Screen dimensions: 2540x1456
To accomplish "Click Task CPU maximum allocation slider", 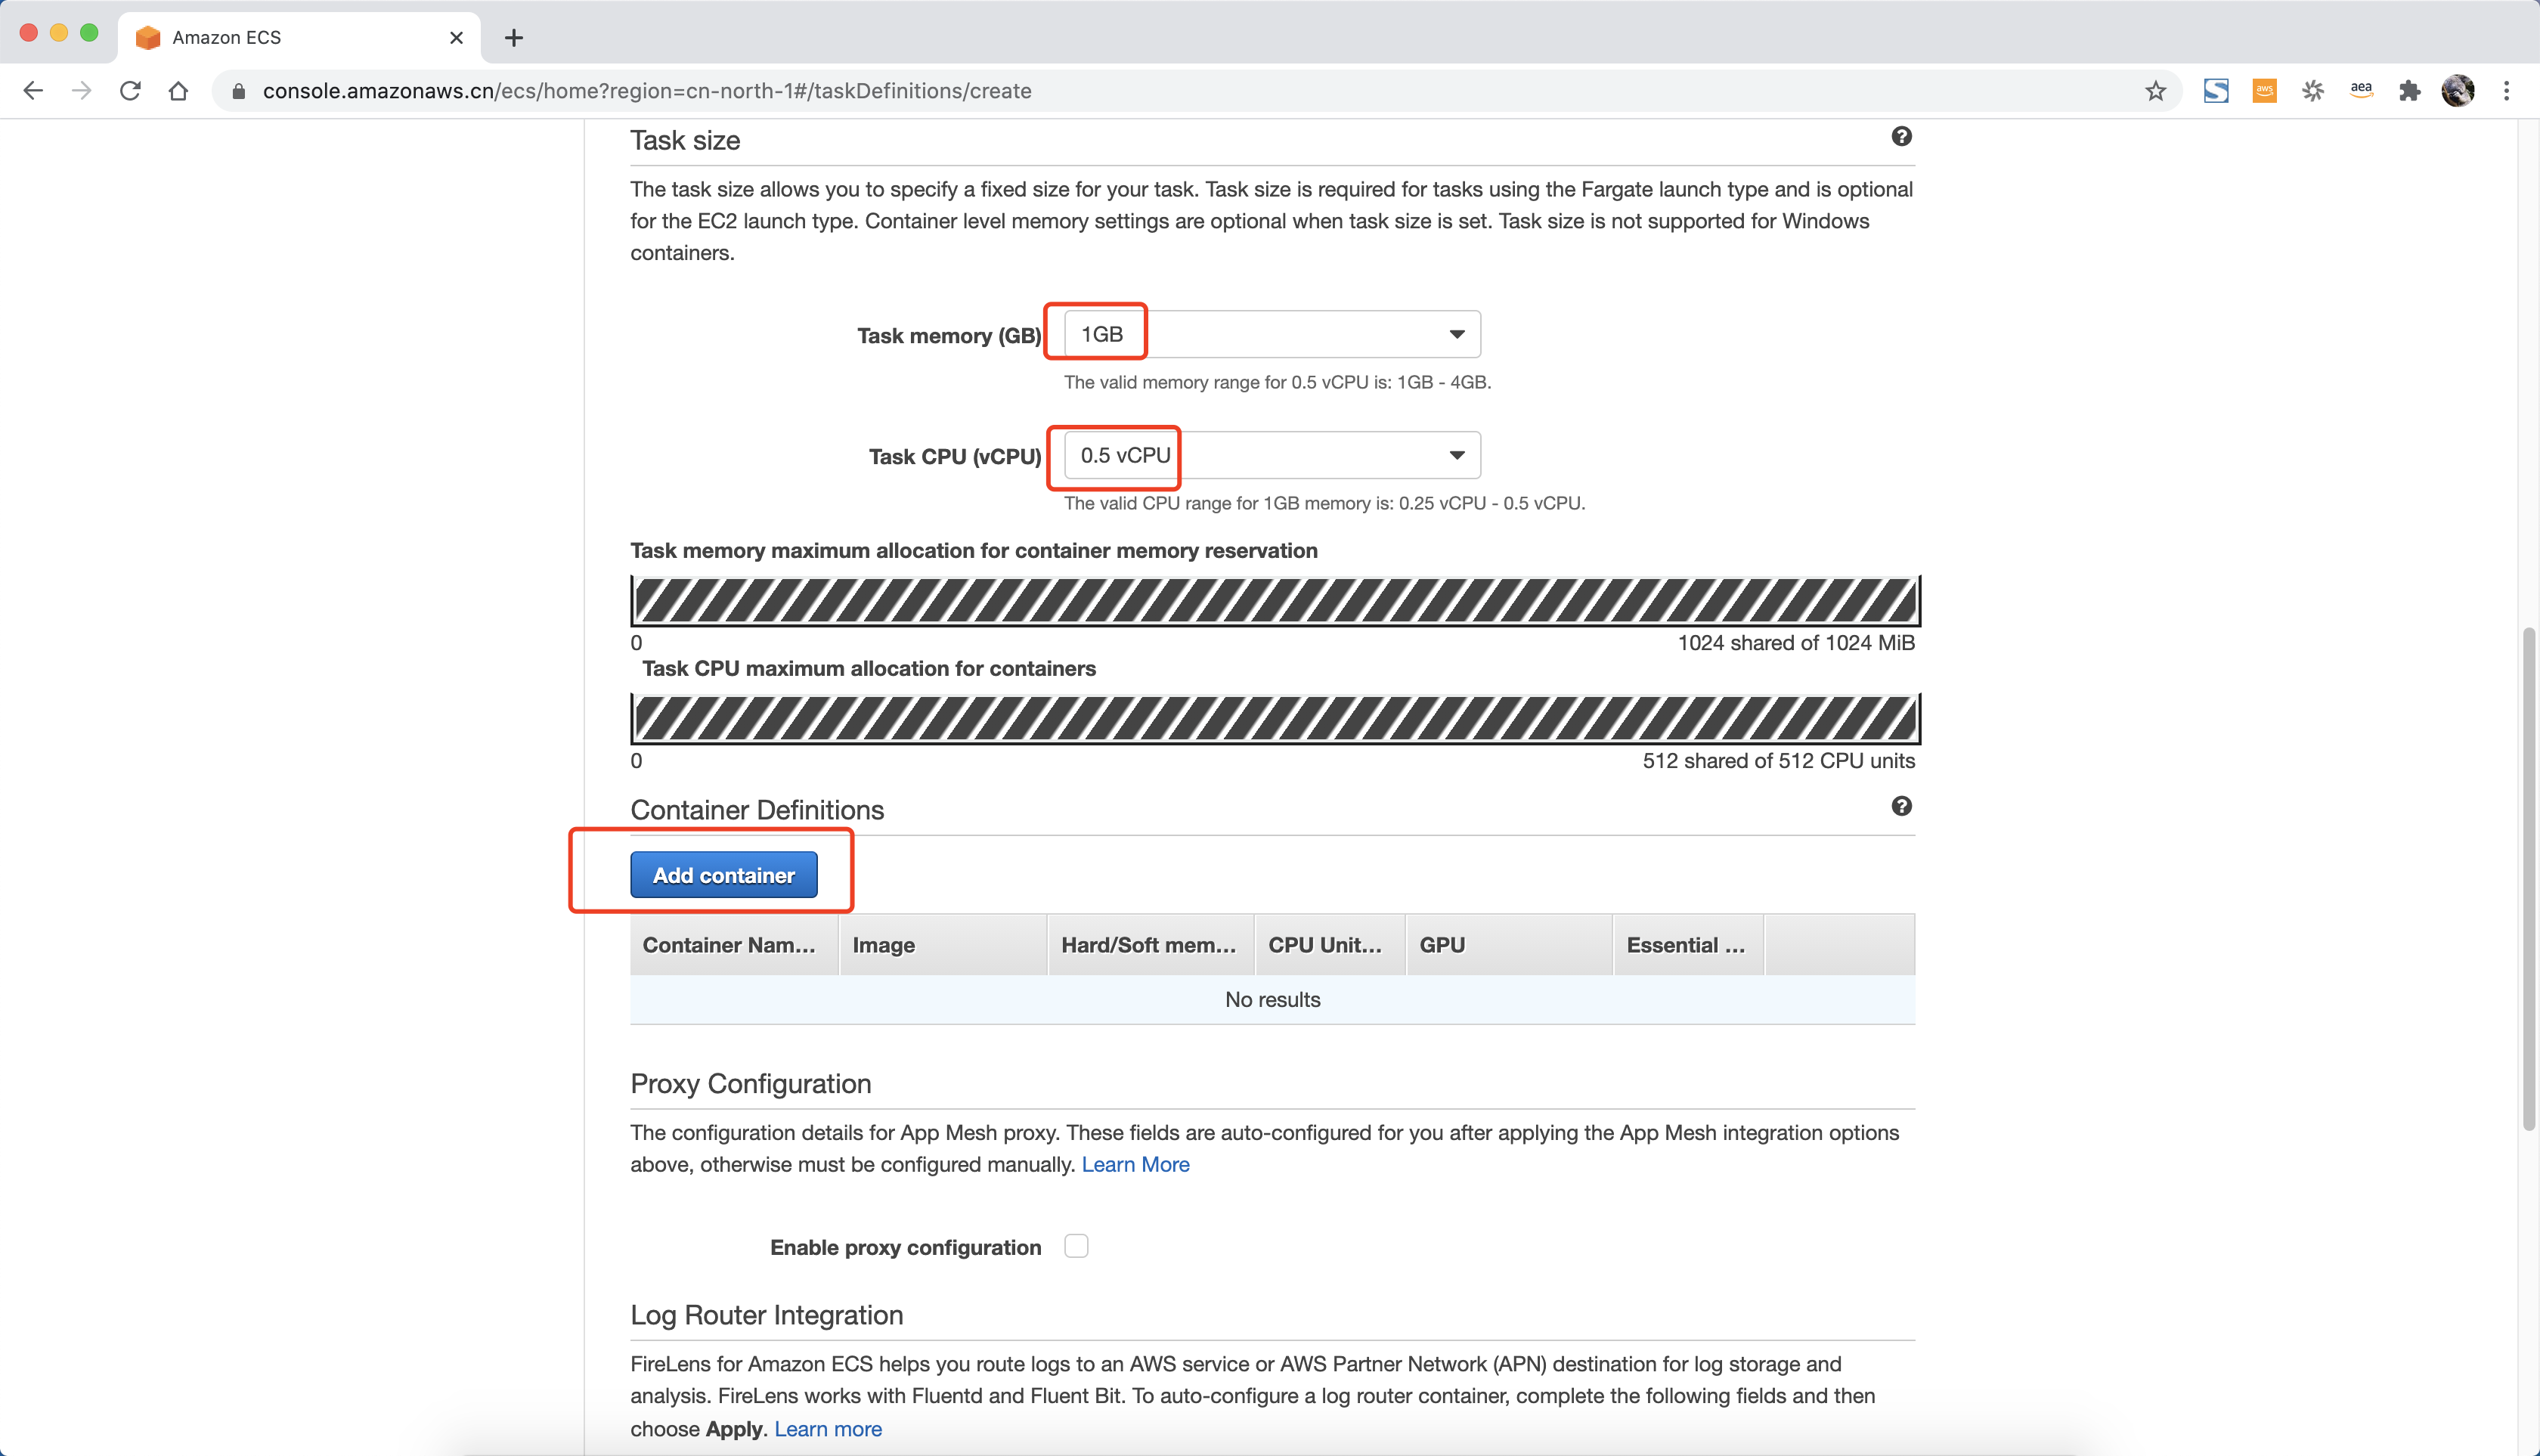I will (x=1274, y=718).
